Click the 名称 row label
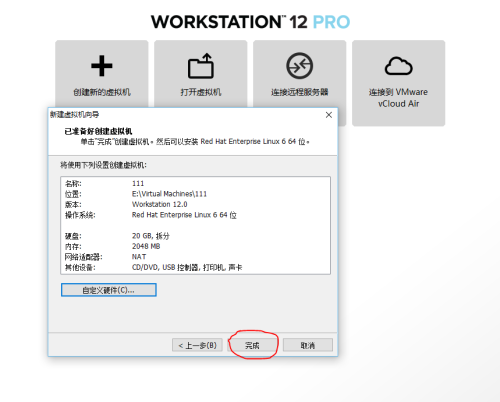This screenshot has height=402, width=500. (x=73, y=183)
